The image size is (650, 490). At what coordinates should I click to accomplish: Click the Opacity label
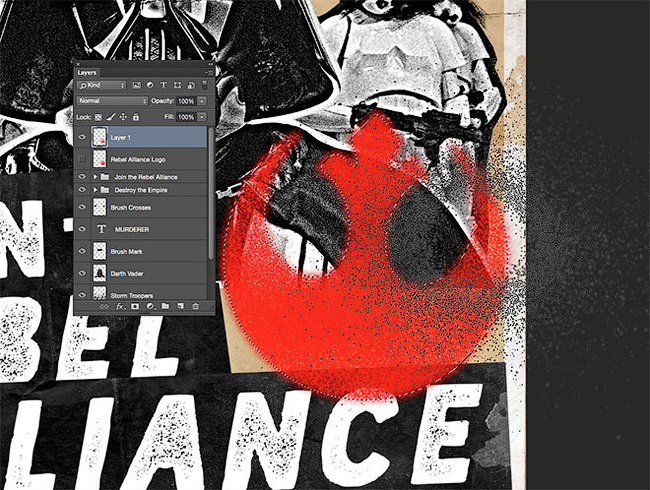[x=162, y=101]
